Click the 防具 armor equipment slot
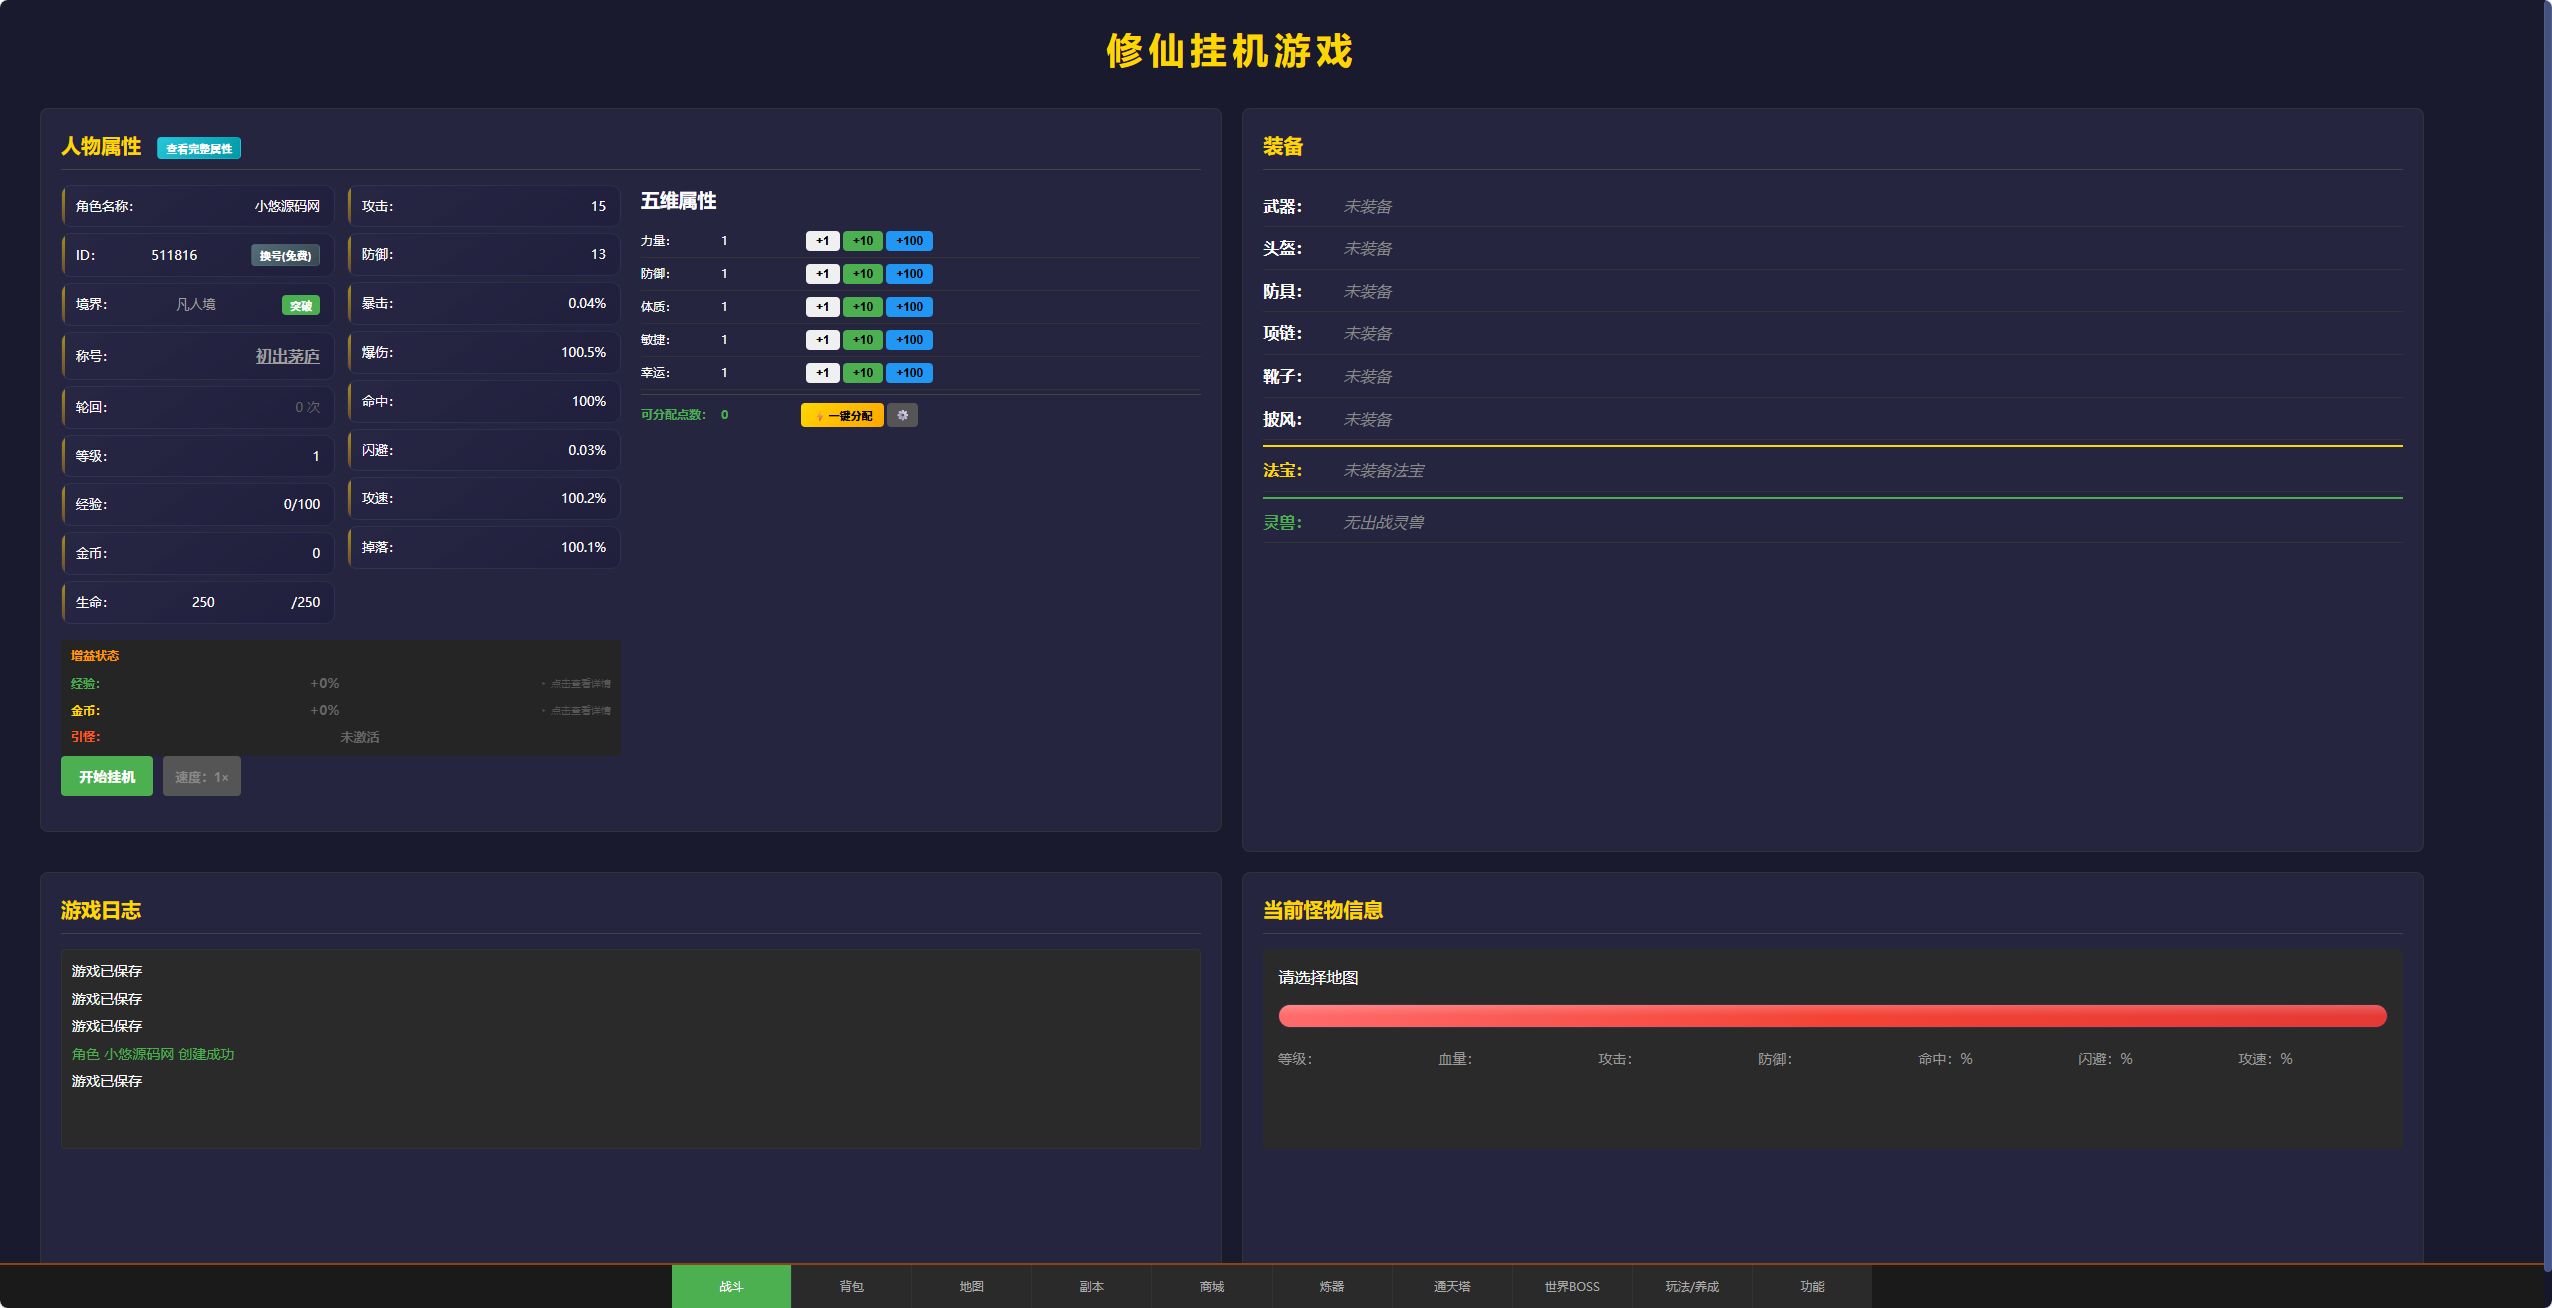The image size is (2552, 1308). [x=1832, y=291]
